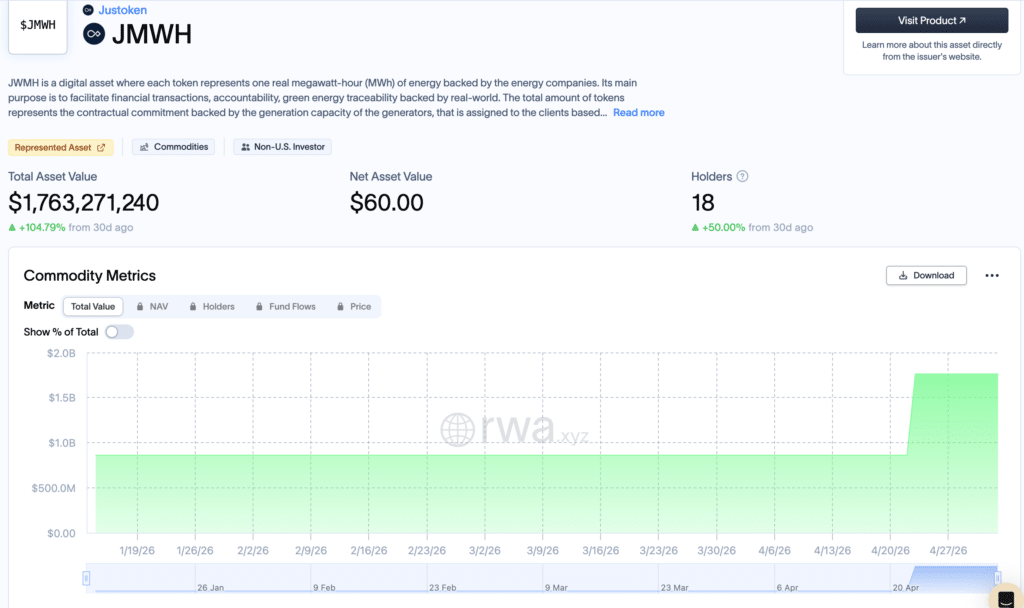Click +104.79% change indicator
Viewport: 1024px width, 608px height.
37,227
